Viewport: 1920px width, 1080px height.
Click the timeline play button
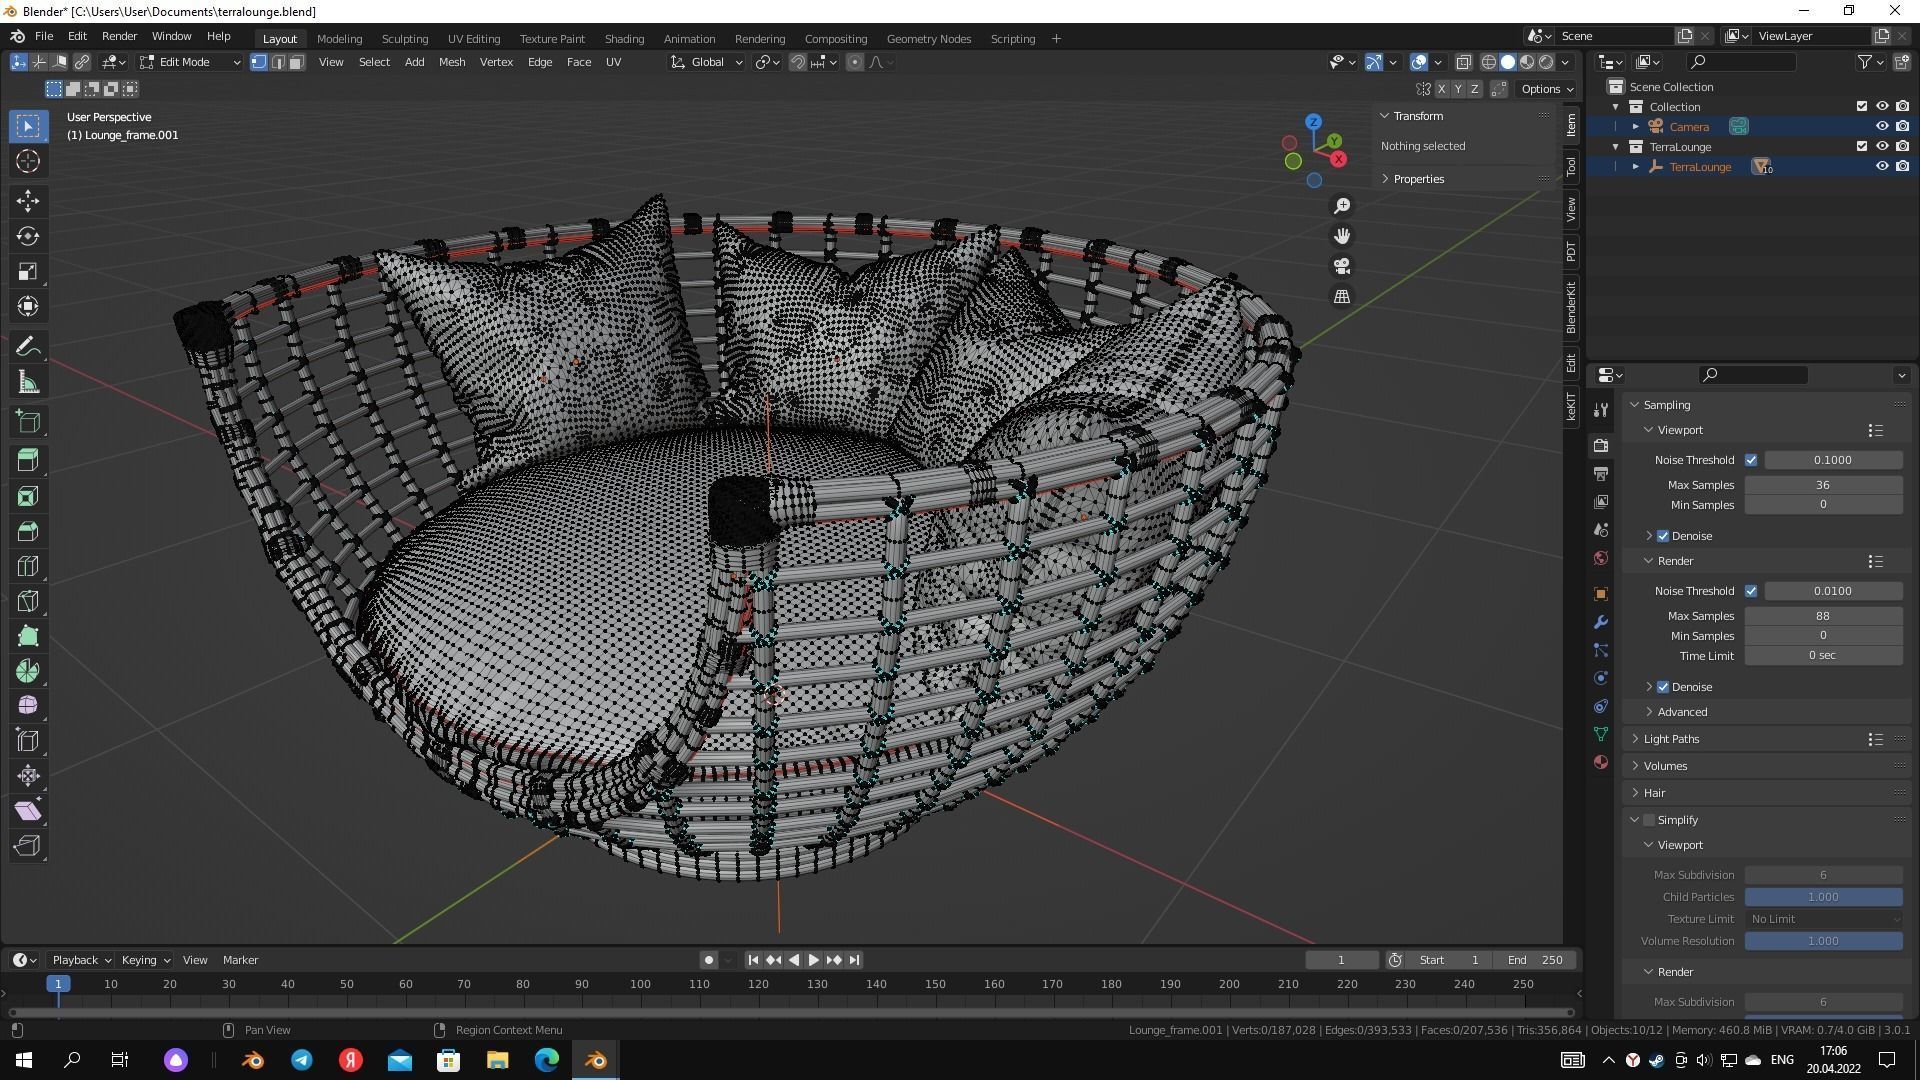[x=814, y=960]
